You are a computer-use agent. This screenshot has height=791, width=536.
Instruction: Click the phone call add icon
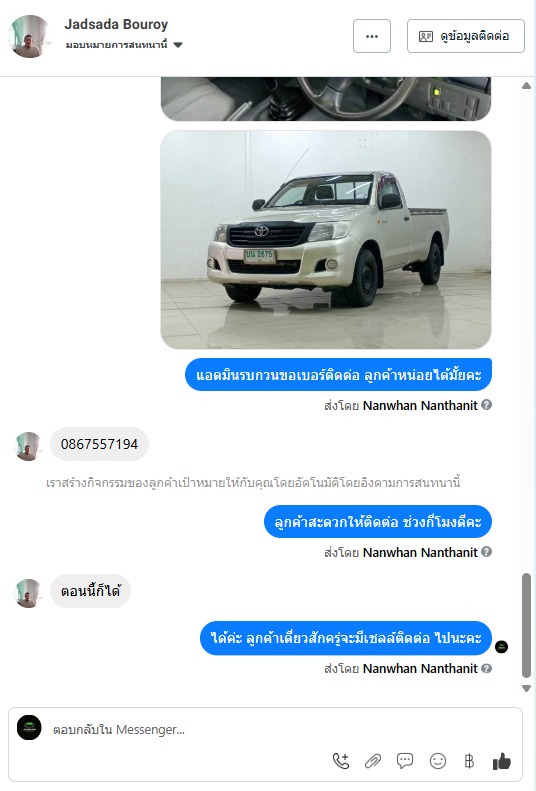pos(341,761)
